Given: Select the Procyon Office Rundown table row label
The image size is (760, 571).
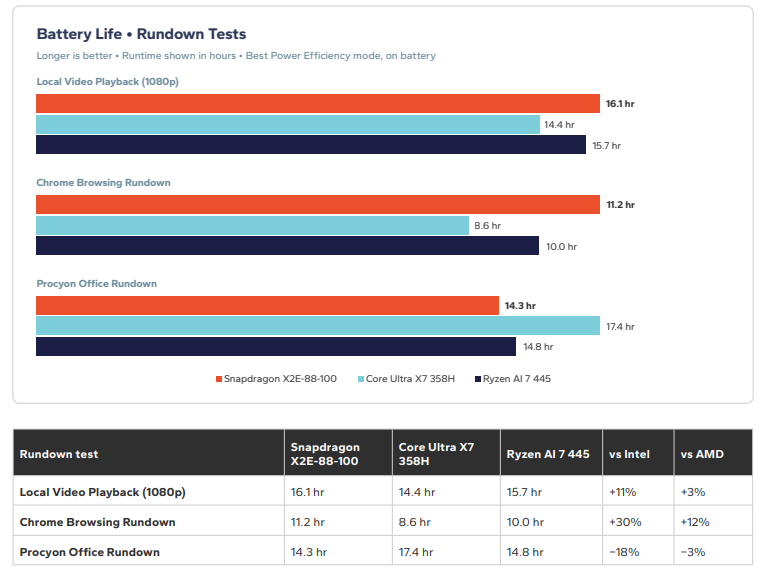Looking at the screenshot, I should pyautogui.click(x=90, y=552).
